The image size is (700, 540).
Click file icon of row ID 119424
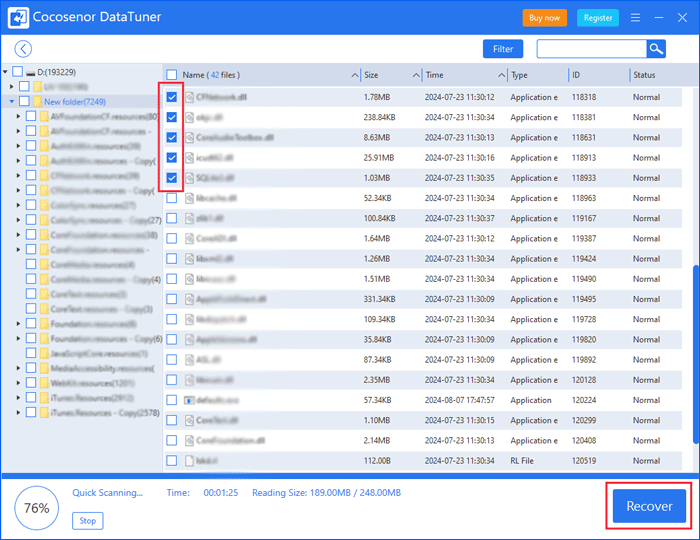(189, 259)
